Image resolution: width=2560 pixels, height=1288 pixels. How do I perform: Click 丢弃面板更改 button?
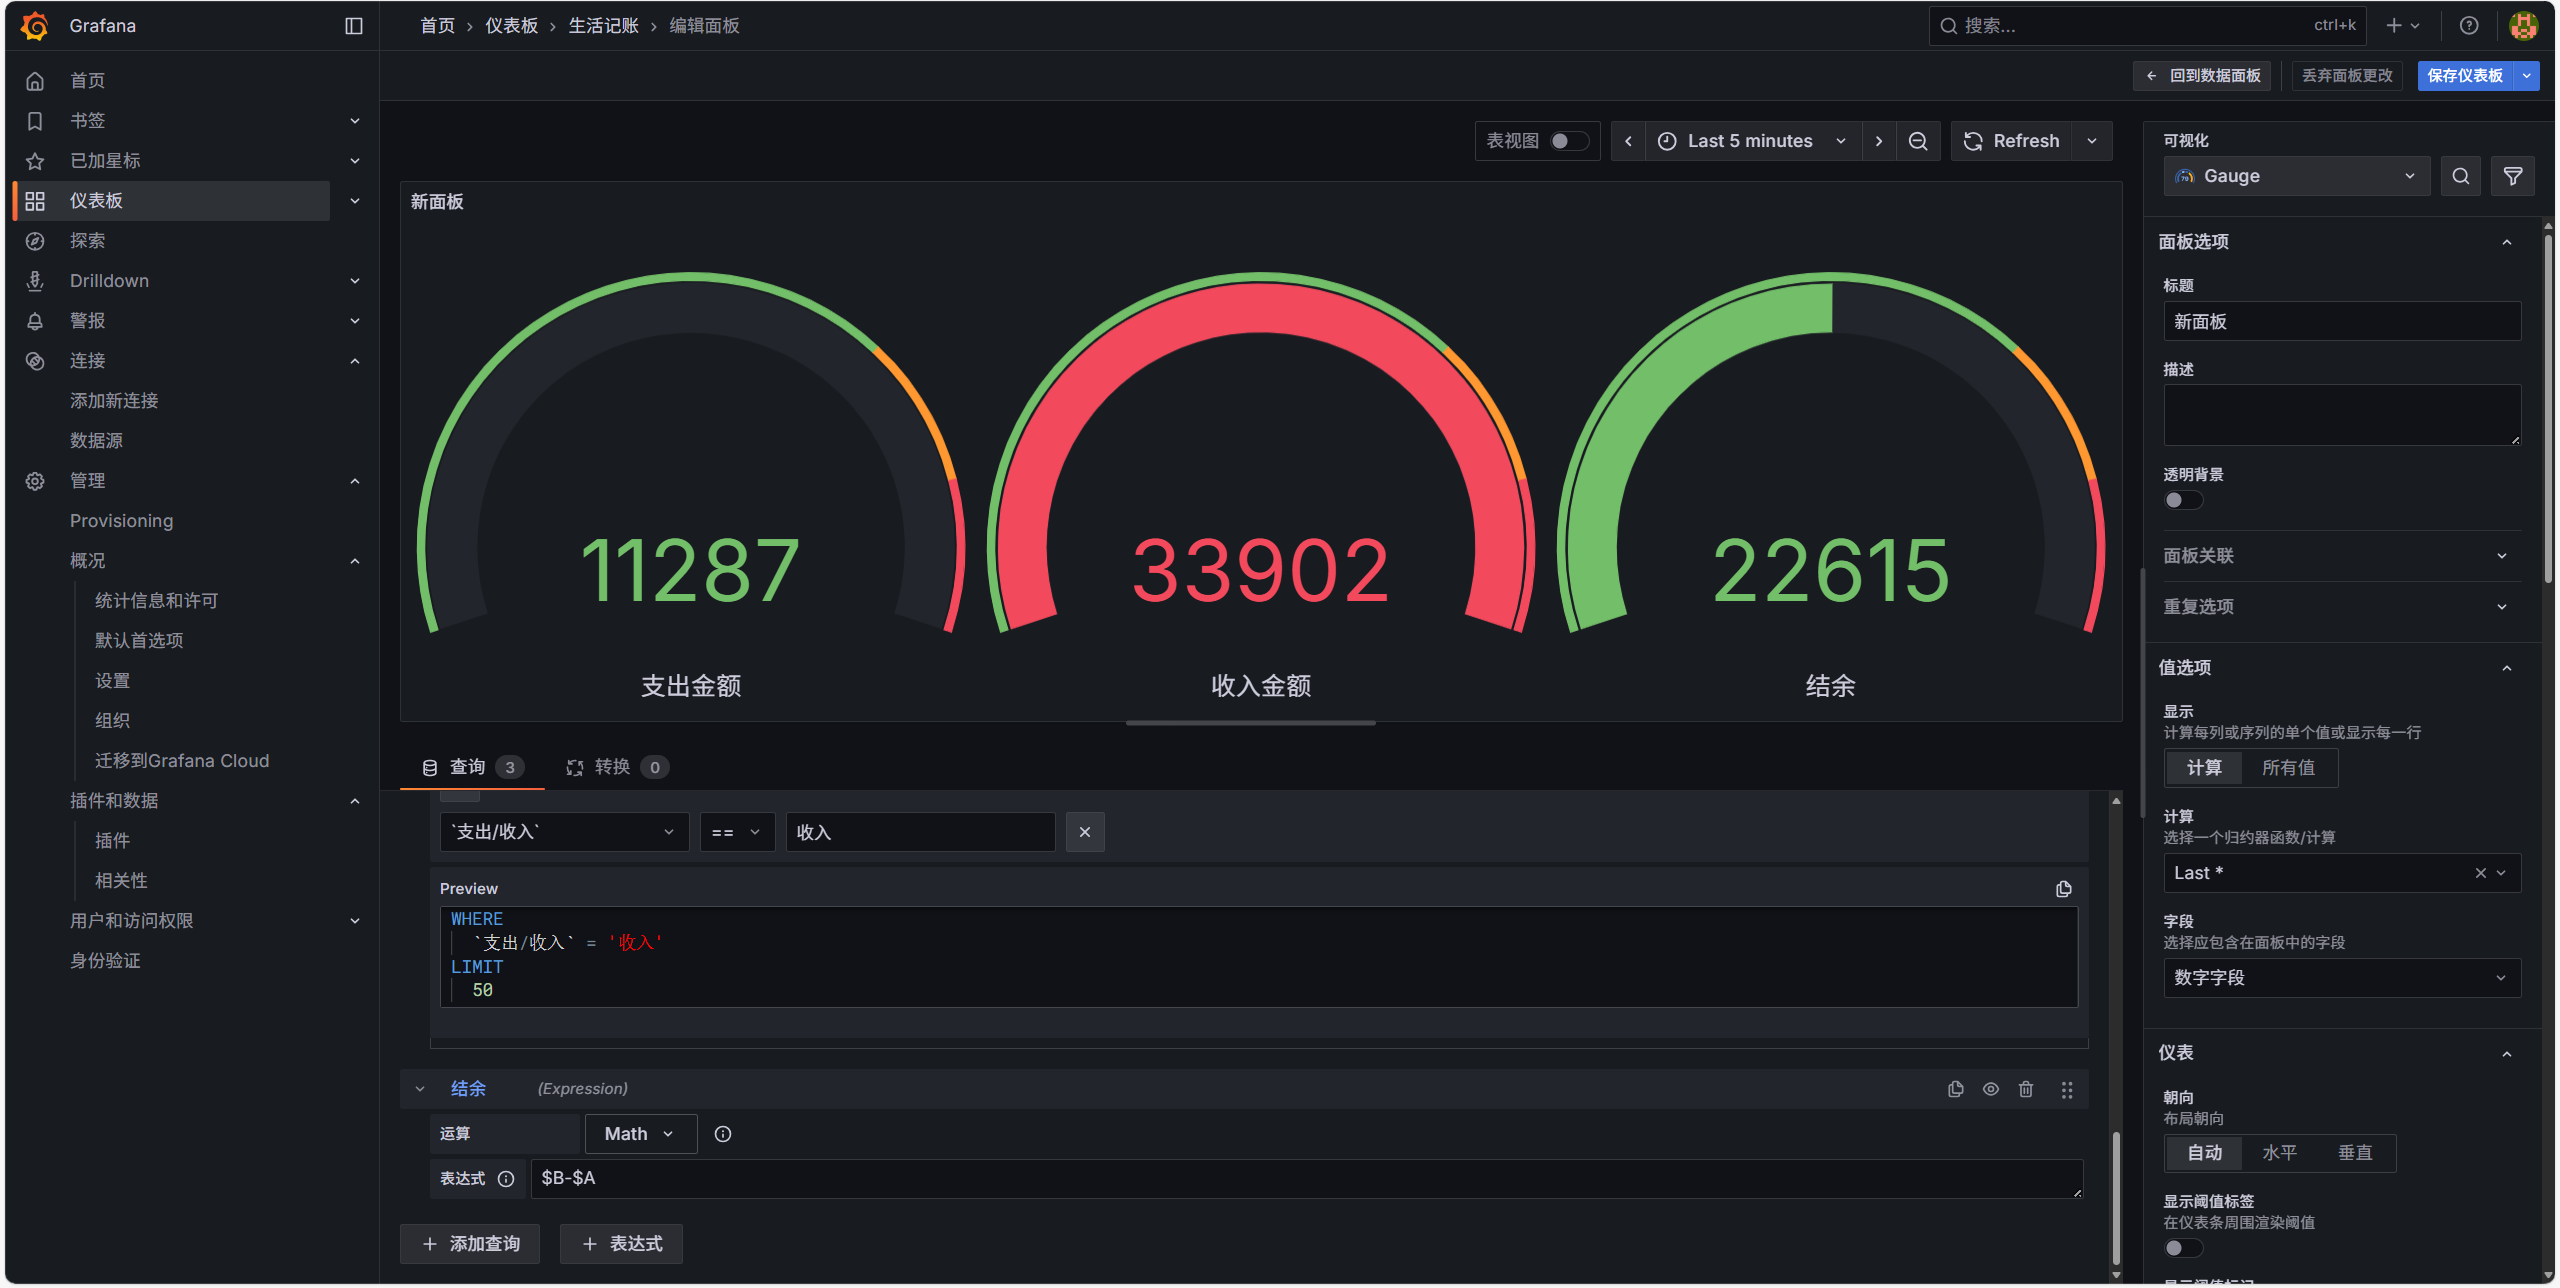coord(2347,76)
